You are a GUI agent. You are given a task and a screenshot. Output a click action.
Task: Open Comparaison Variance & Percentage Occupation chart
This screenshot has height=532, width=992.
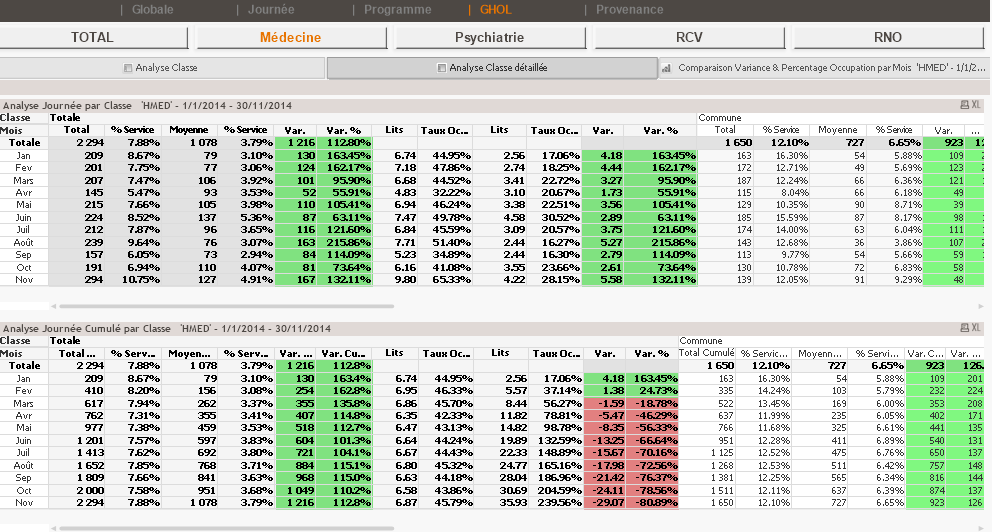[x=822, y=68]
